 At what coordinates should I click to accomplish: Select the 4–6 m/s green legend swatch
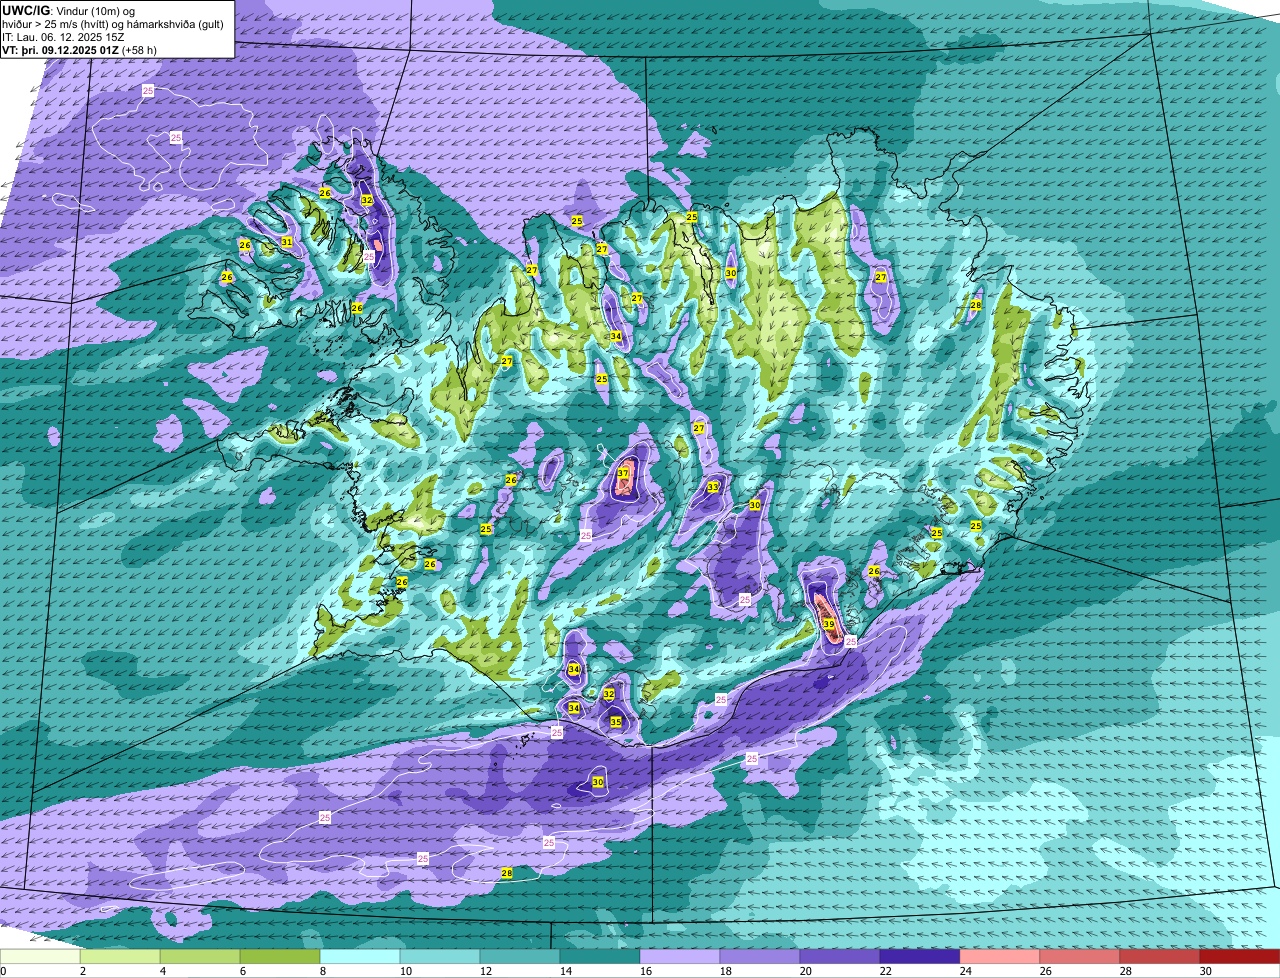point(200,956)
